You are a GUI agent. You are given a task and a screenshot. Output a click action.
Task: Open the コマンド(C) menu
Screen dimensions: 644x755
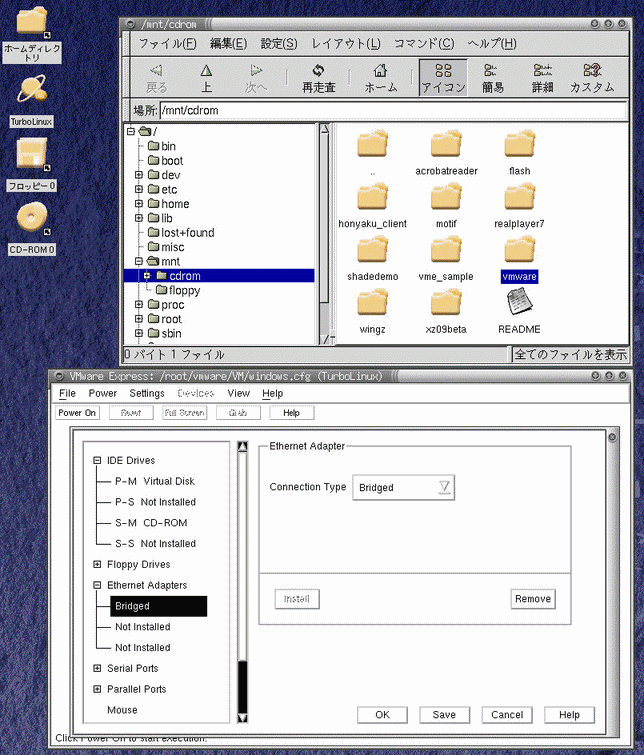[x=424, y=43]
